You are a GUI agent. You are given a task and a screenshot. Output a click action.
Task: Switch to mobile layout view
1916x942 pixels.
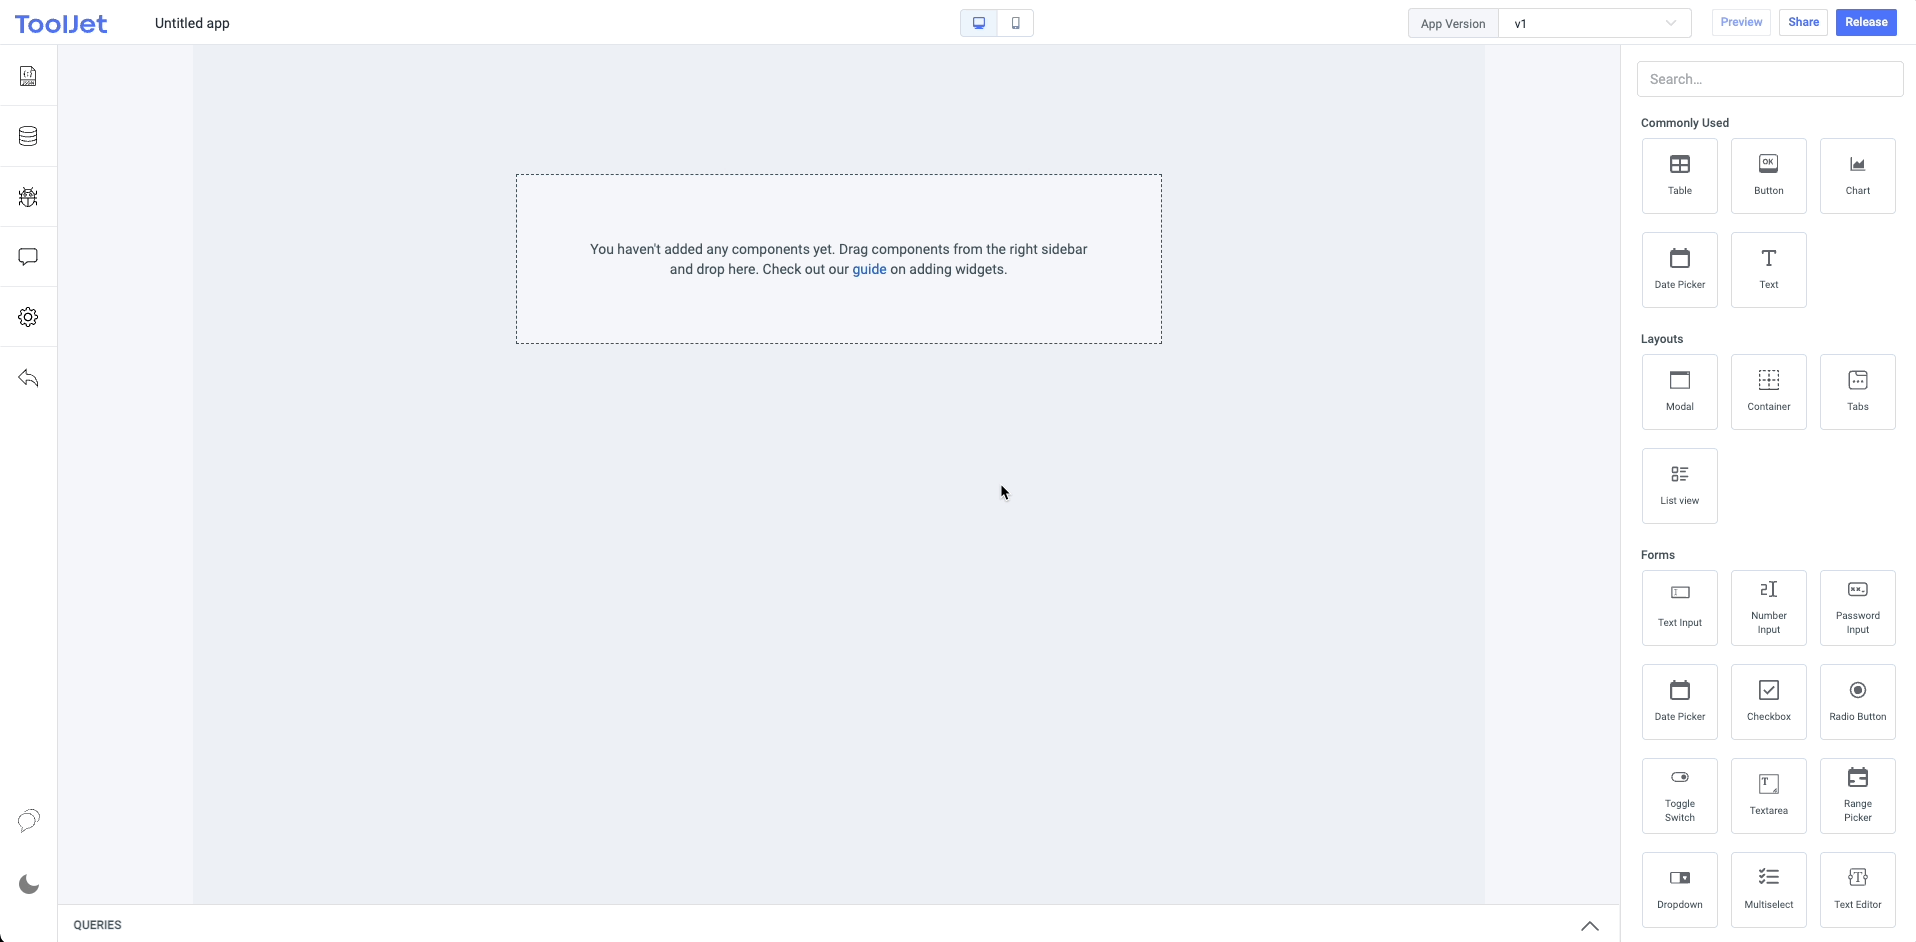click(1015, 23)
